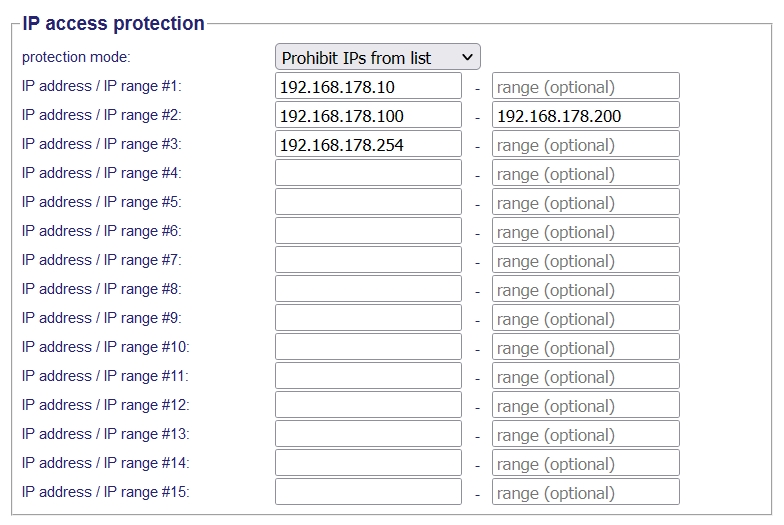Image resolution: width=784 pixels, height=525 pixels.
Task: Click the optional range box for #7
Action: tap(585, 261)
